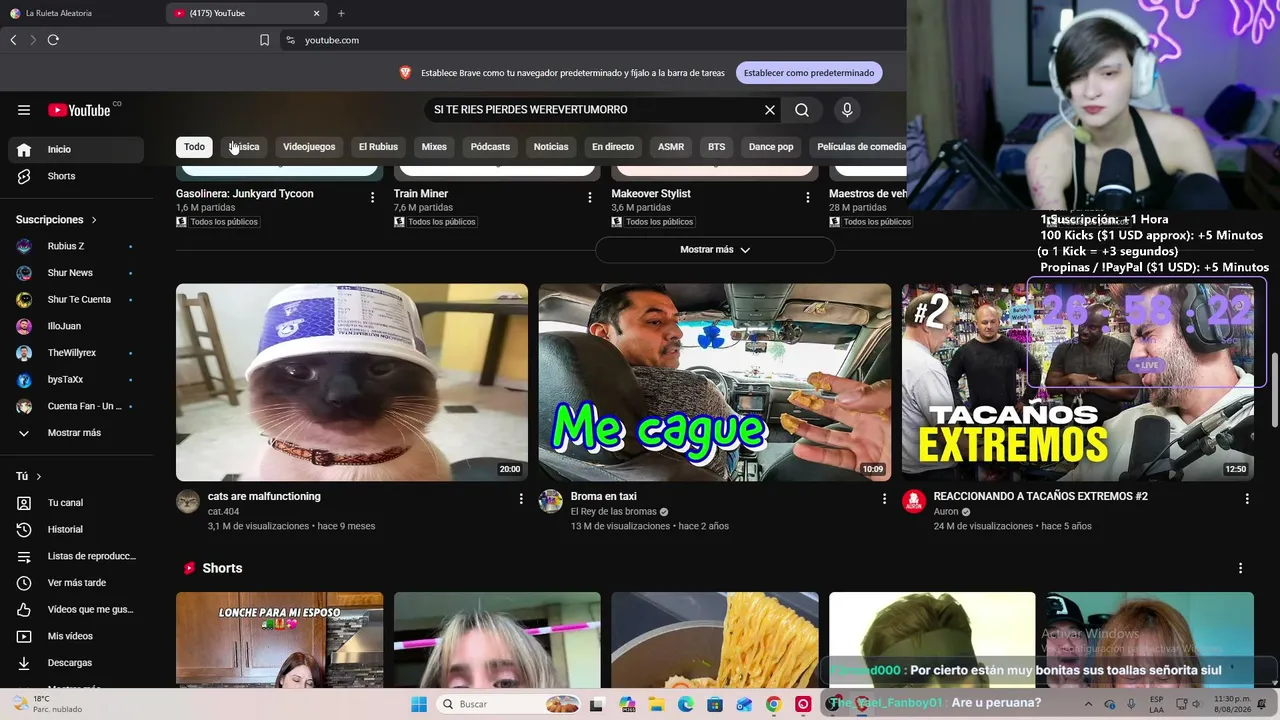Viewport: 1280px width, 720px height.
Task: Open the IlloJuan subscription
Action: [x=76, y=326]
